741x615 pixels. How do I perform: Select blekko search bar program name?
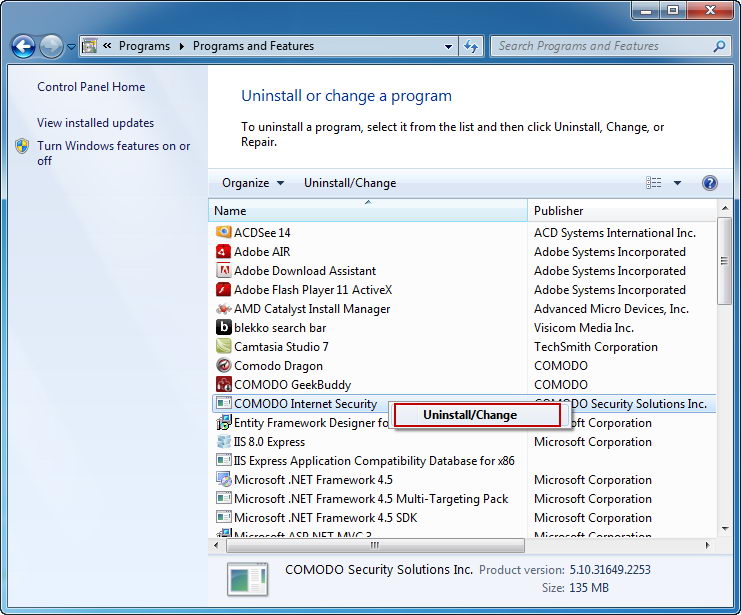tap(280, 328)
